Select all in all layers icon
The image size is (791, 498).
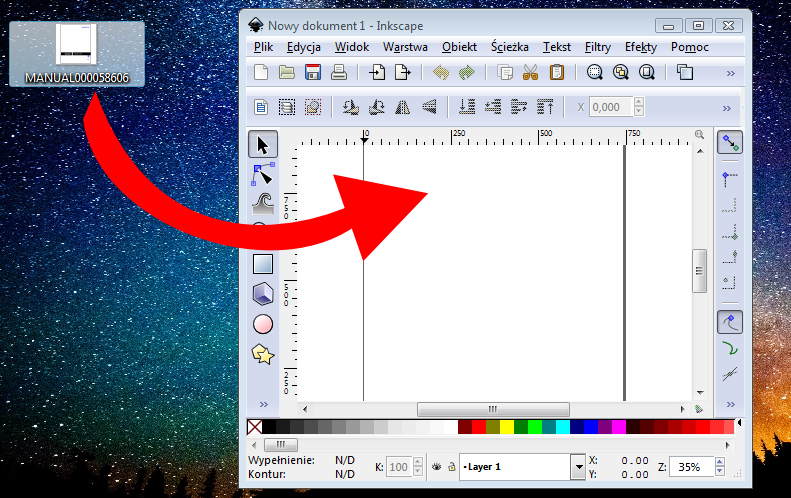(287, 107)
